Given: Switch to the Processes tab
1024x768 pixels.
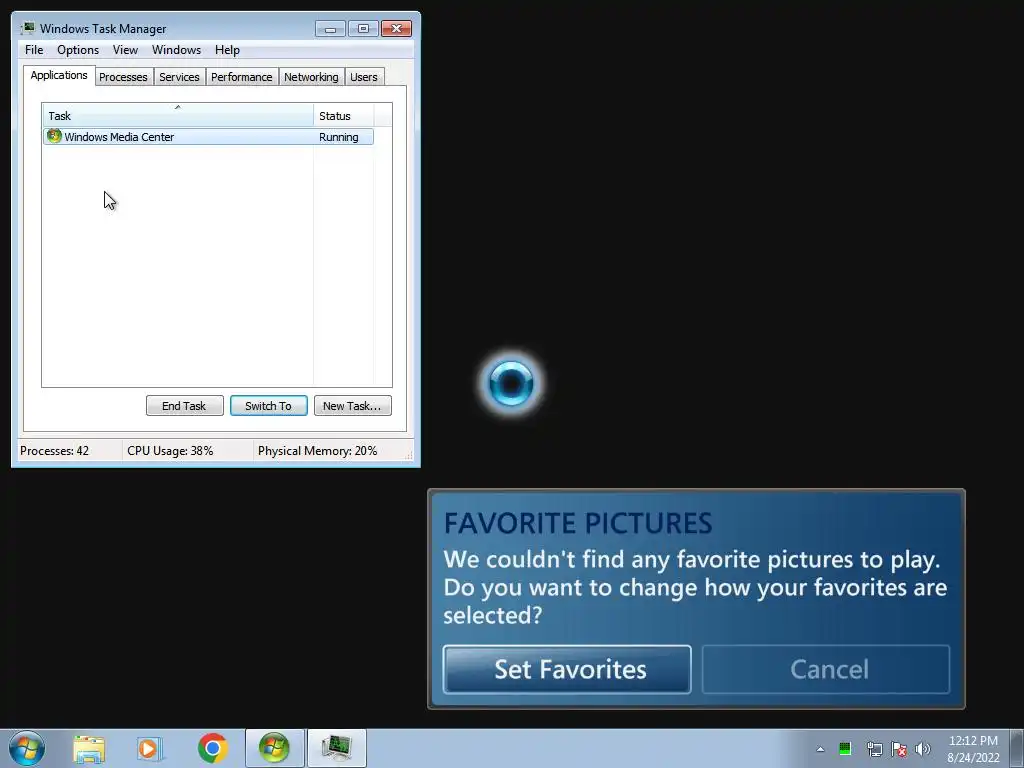Looking at the screenshot, I should 123,77.
